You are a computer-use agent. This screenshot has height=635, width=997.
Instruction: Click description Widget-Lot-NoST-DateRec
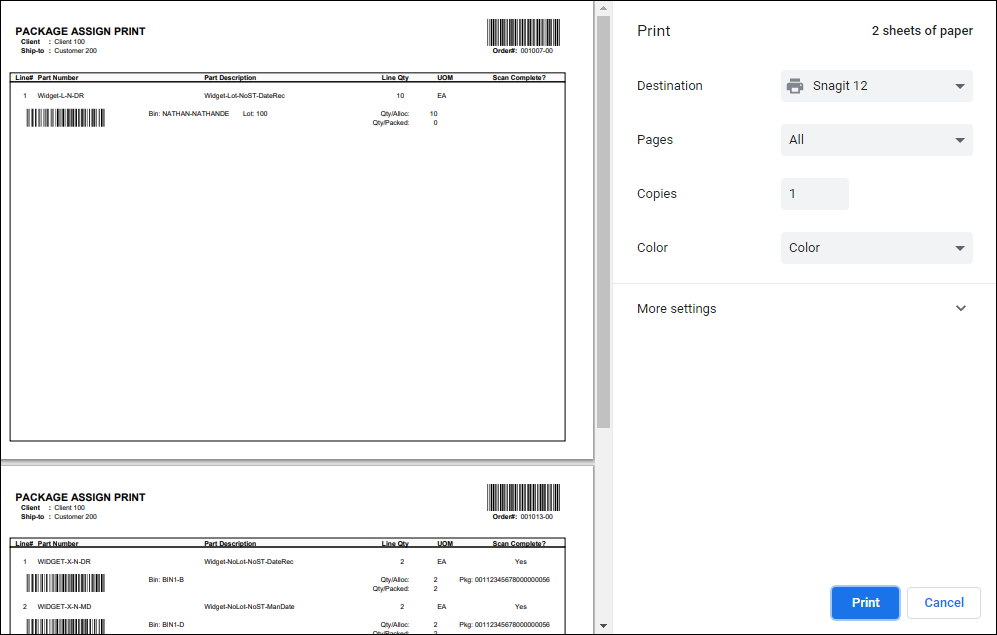244,96
